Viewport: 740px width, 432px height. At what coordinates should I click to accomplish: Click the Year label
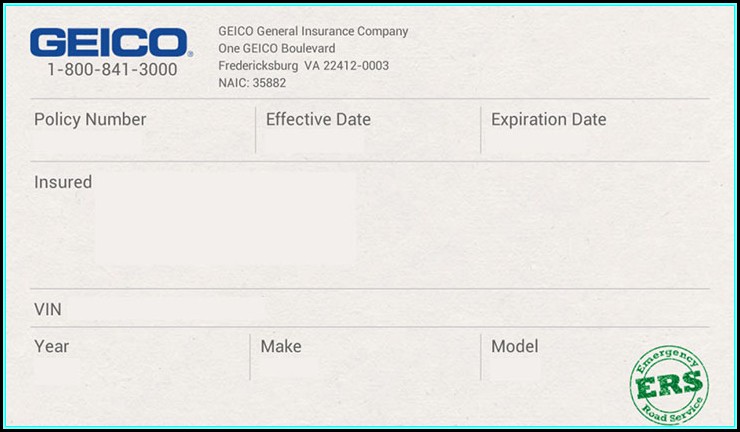[x=52, y=347]
